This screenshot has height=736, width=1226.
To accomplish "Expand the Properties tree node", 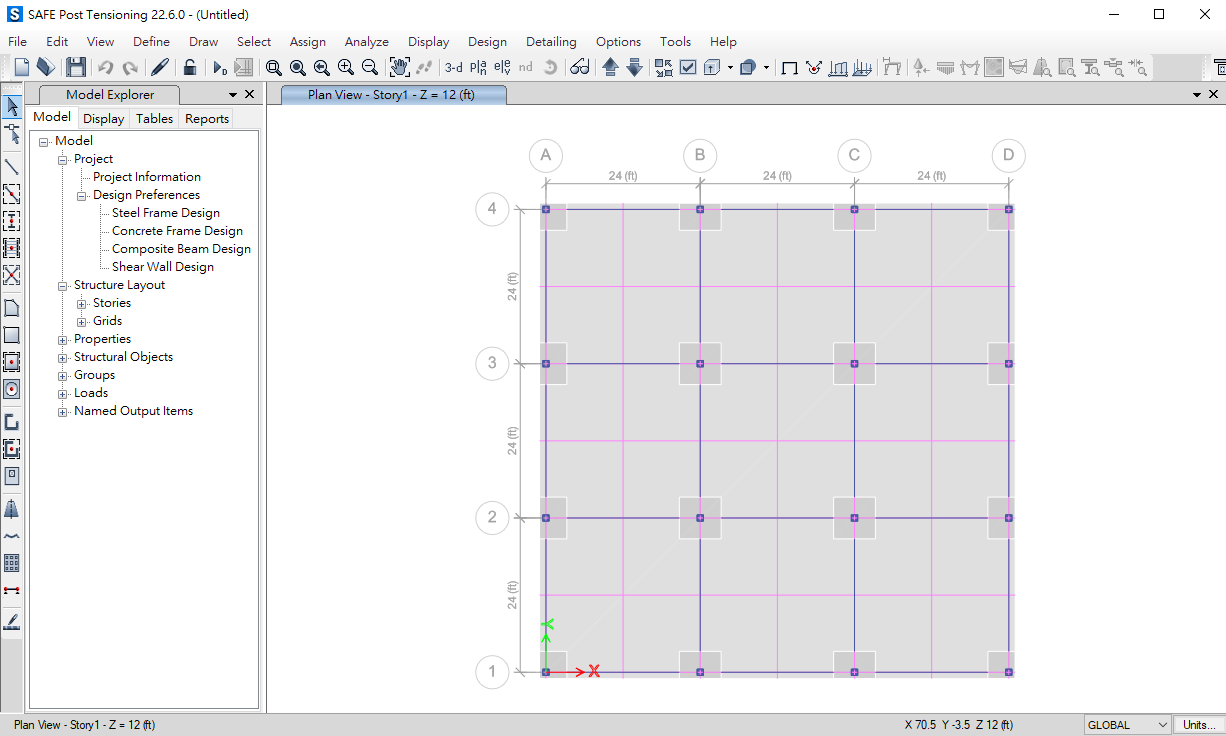I will tap(63, 340).
